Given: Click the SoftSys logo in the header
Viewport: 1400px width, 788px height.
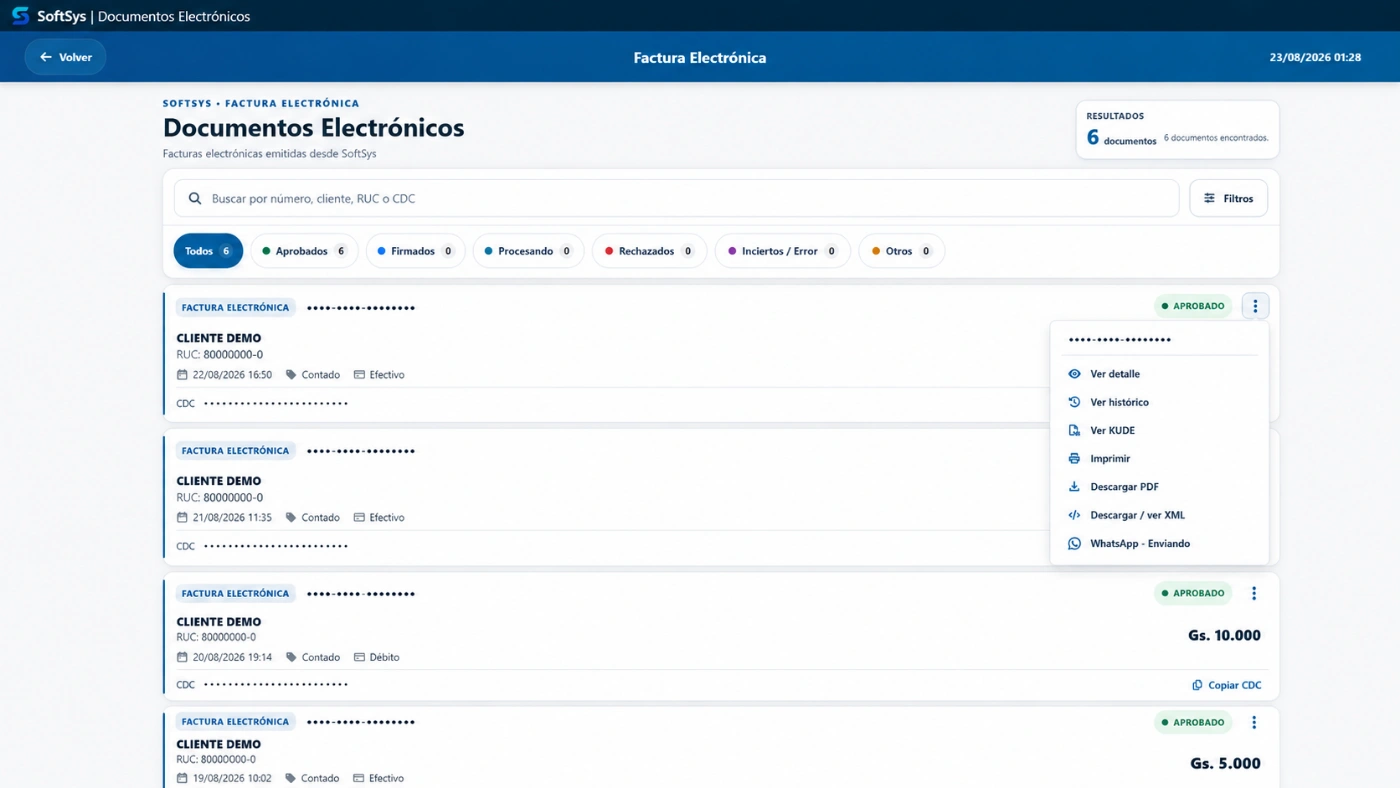Looking at the screenshot, I should click(20, 16).
